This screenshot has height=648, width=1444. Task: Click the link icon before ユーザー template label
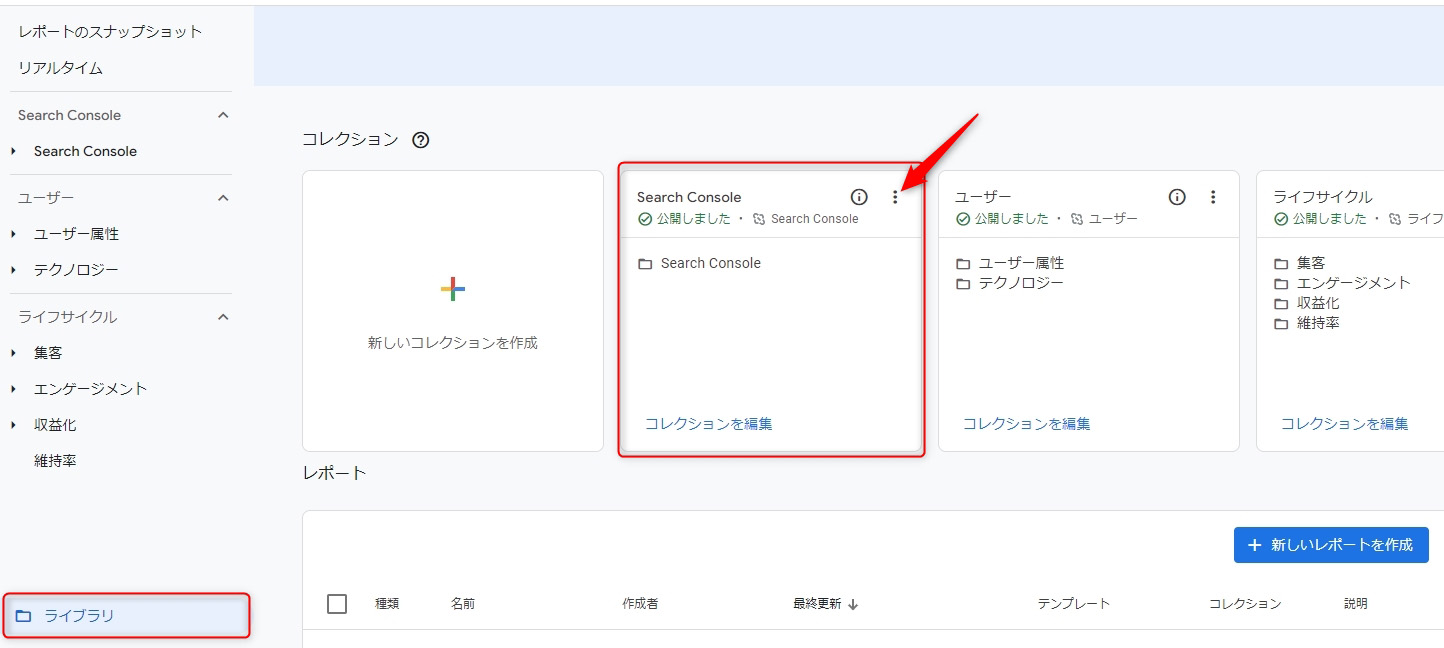coord(1077,219)
